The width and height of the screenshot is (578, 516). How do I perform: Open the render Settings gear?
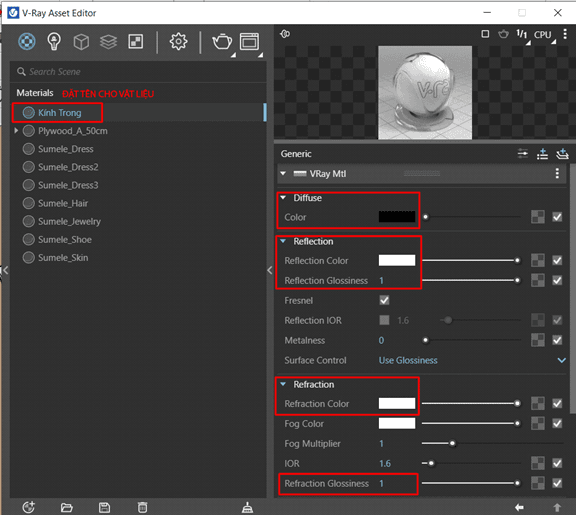[178, 42]
